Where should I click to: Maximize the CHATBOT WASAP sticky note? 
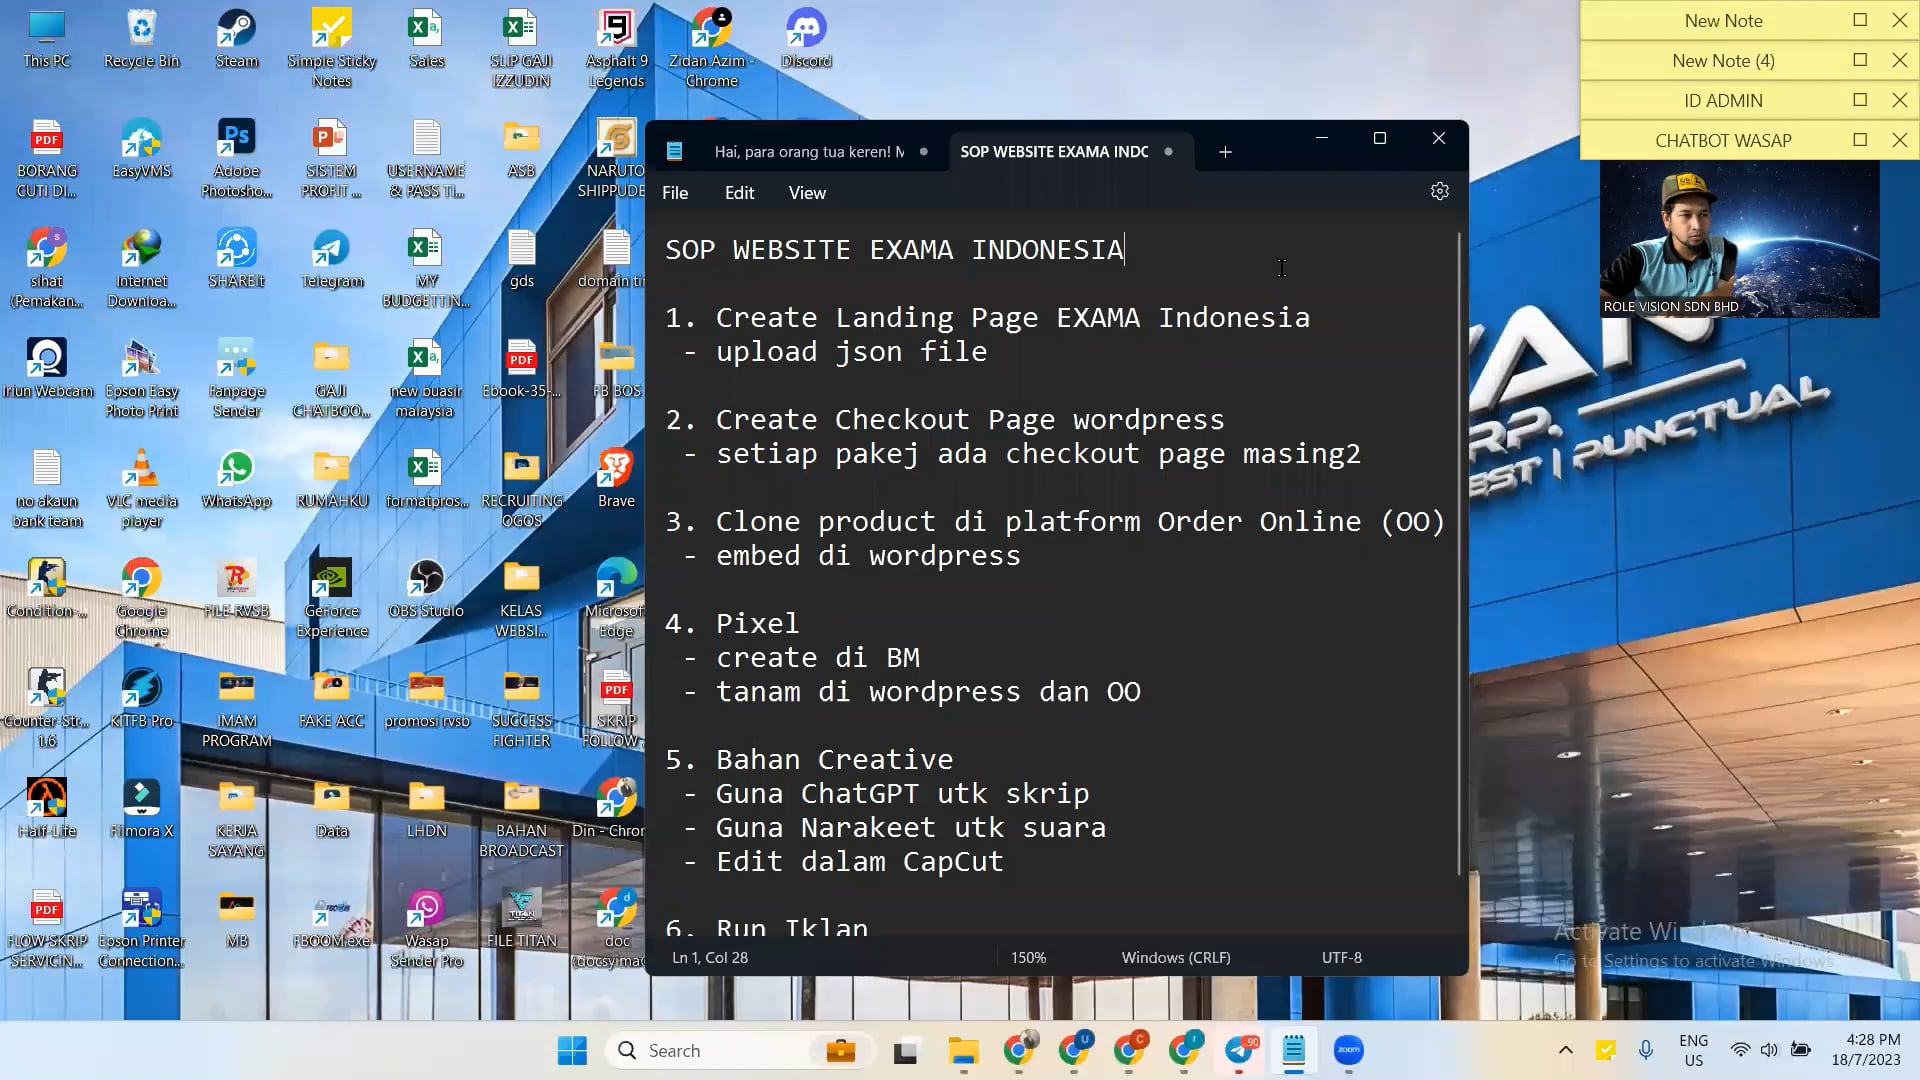pyautogui.click(x=1859, y=140)
